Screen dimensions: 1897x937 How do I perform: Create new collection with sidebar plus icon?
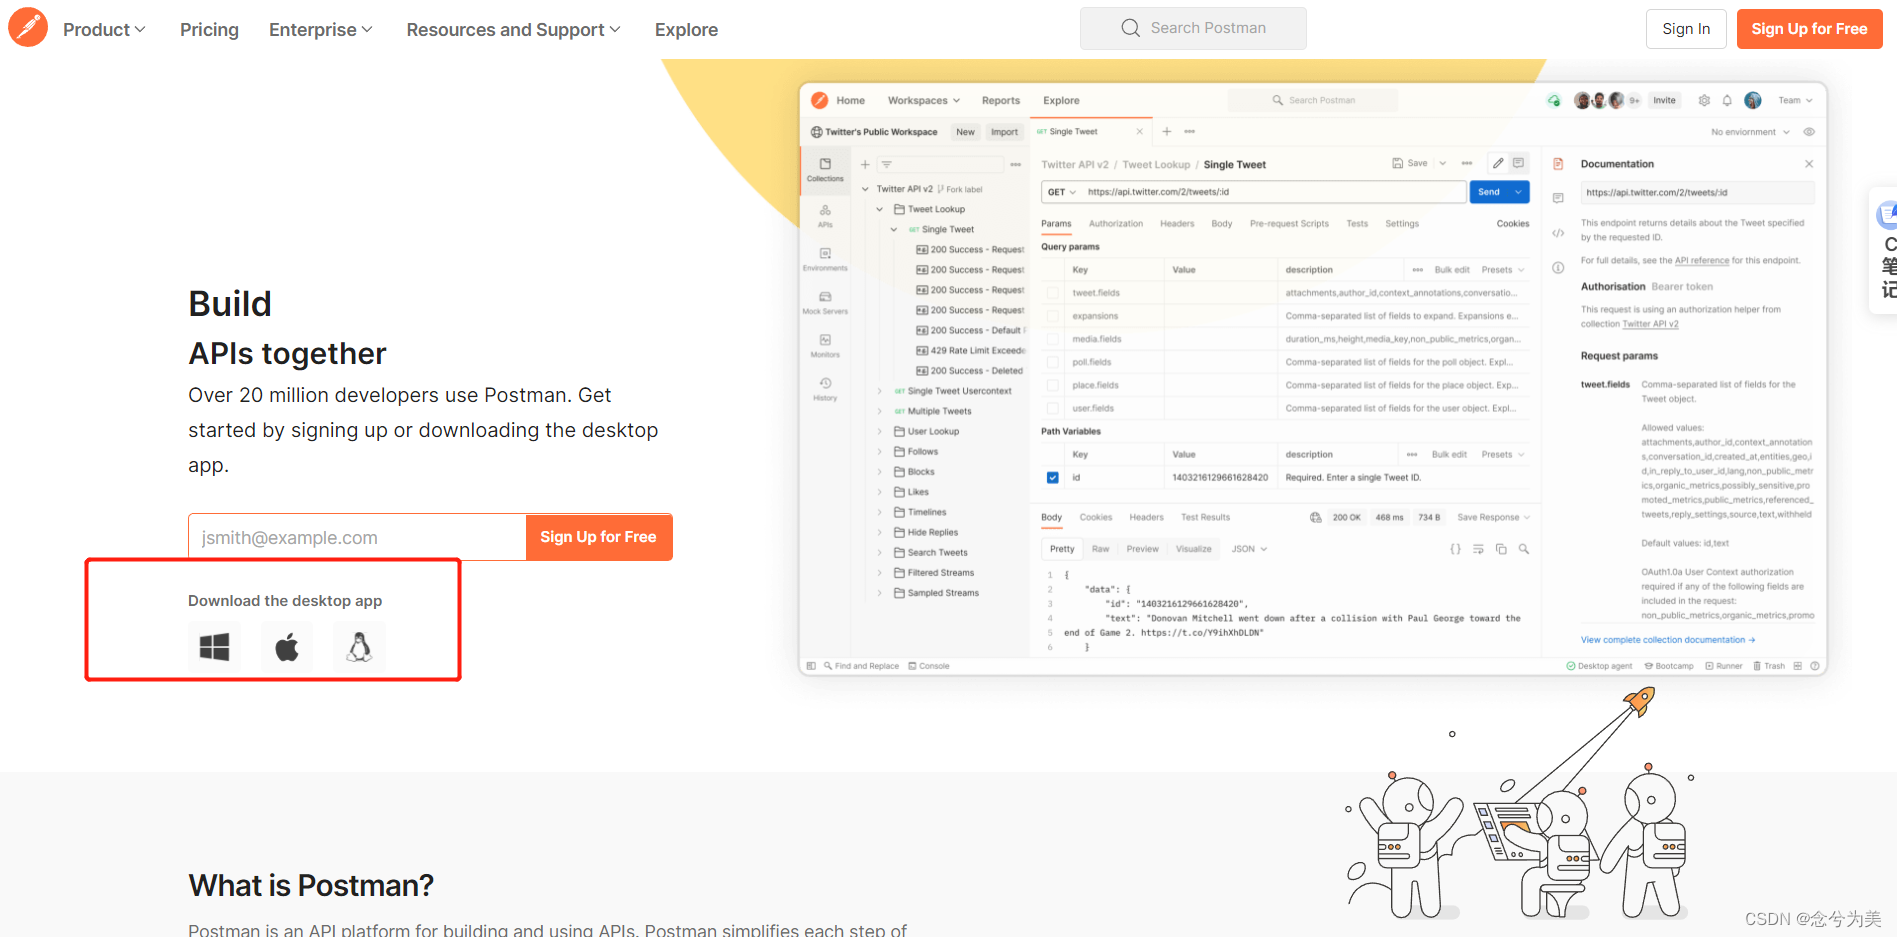[x=865, y=164]
